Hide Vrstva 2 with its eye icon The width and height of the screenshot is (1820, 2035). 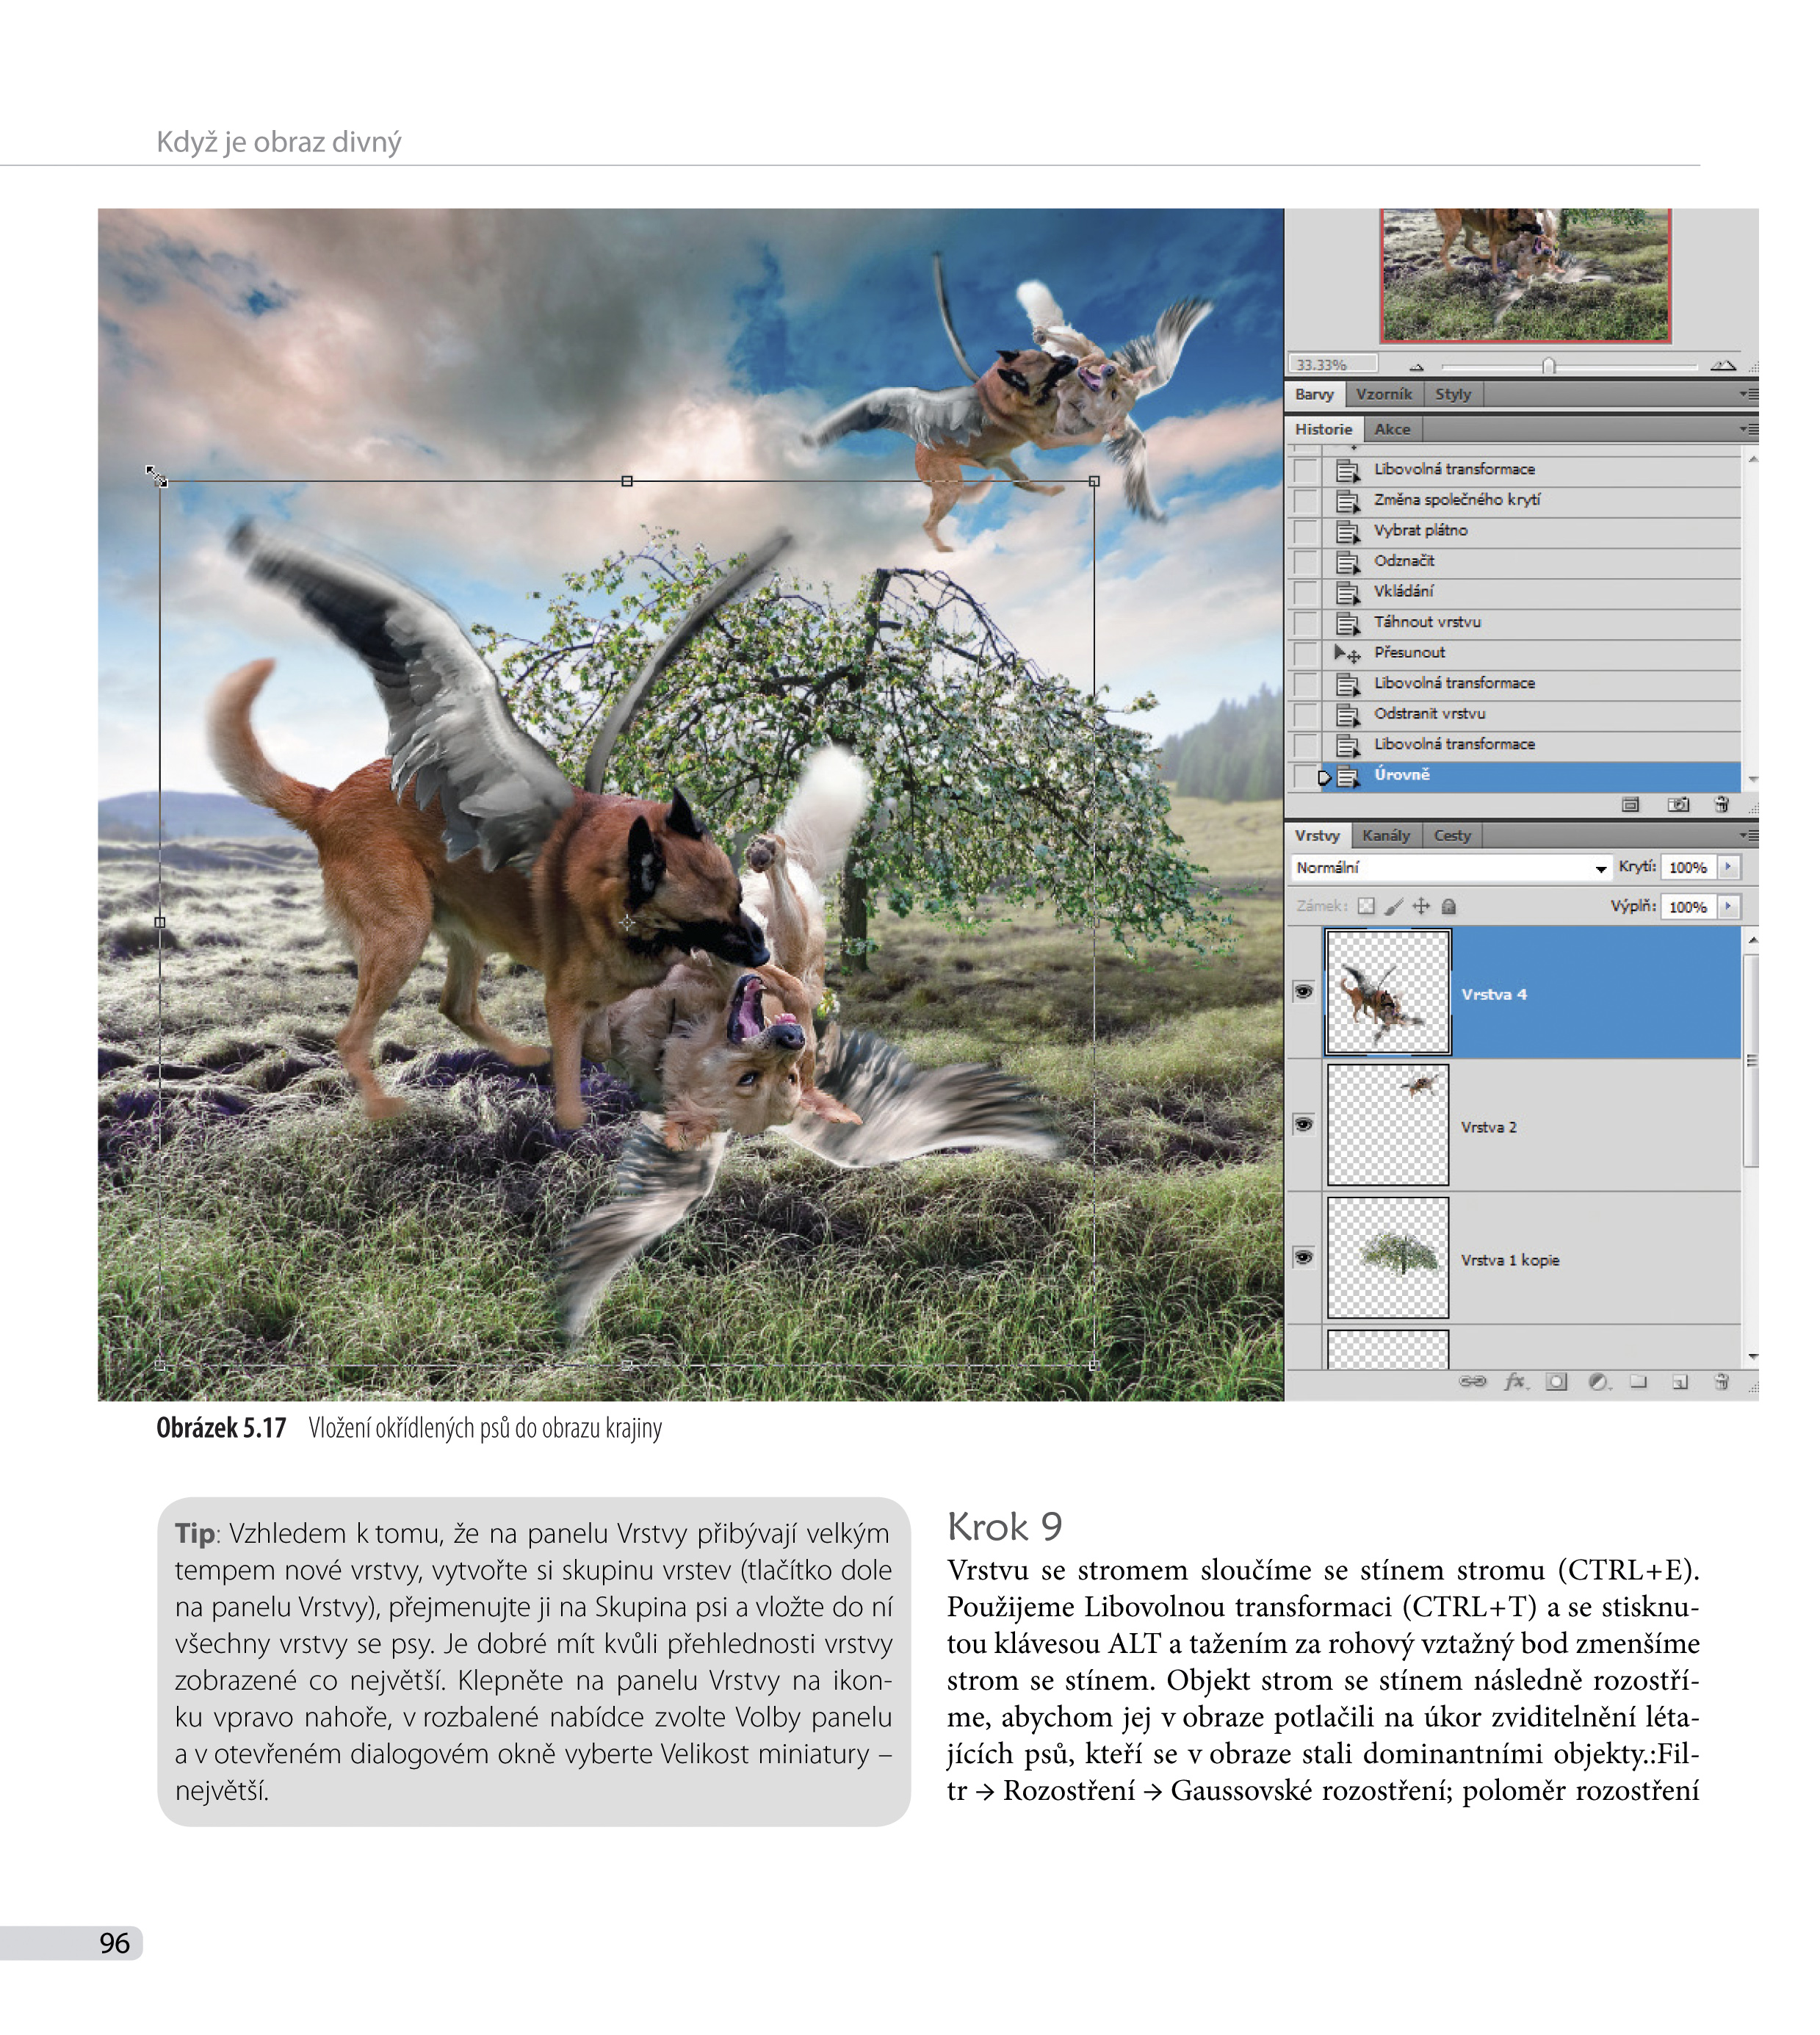1303,1124
